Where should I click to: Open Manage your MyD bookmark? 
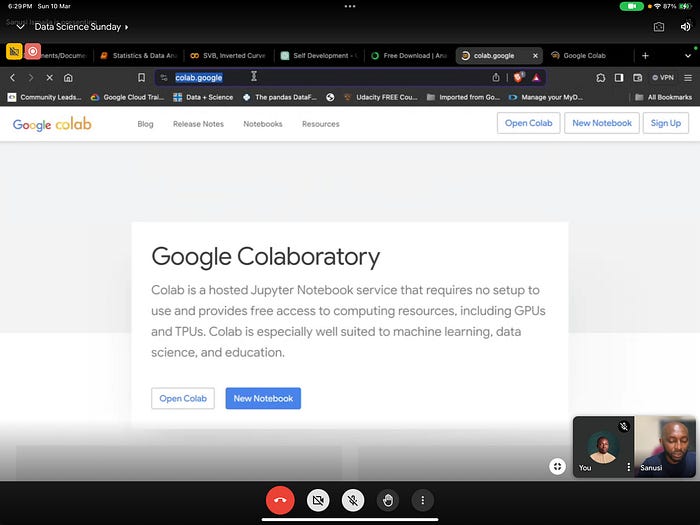click(x=546, y=97)
